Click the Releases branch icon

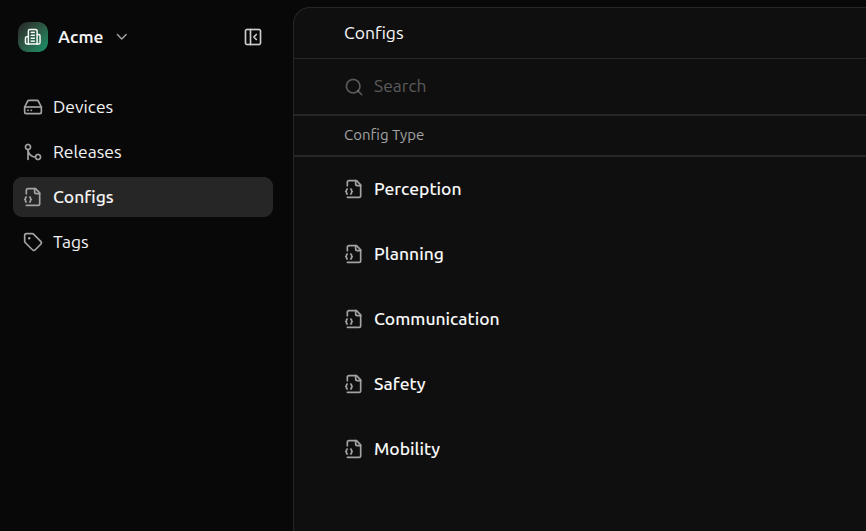[x=33, y=152]
